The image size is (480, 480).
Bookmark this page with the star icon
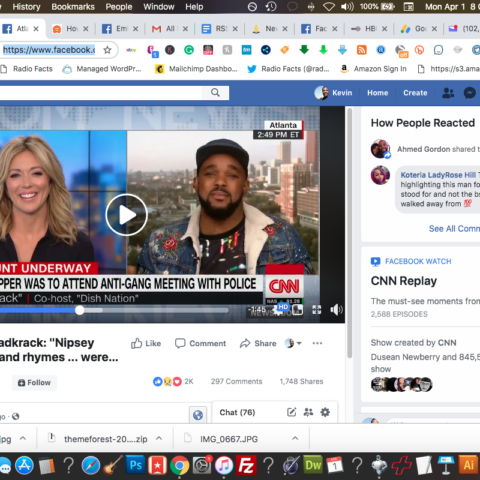[107, 50]
